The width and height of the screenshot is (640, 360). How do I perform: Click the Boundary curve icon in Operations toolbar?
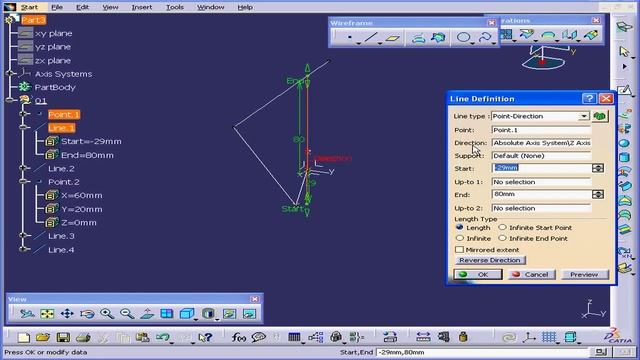coord(548,35)
